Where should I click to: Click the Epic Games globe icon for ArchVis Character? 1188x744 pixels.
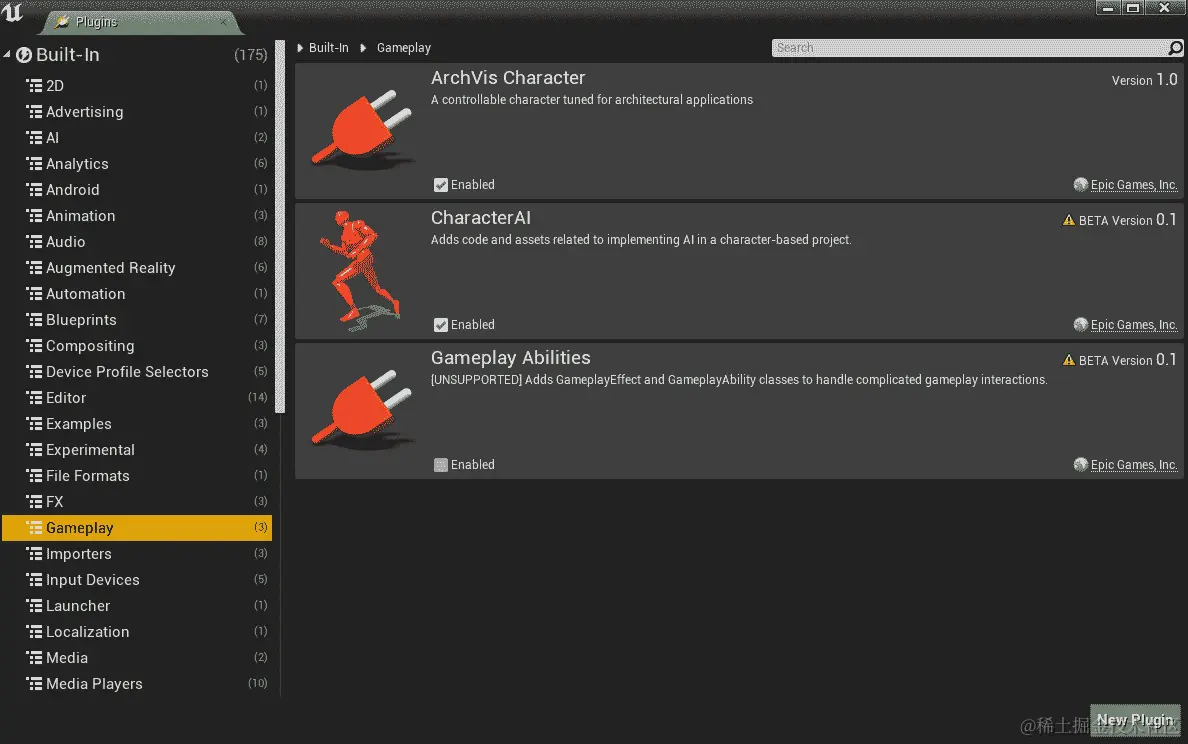pos(1080,184)
